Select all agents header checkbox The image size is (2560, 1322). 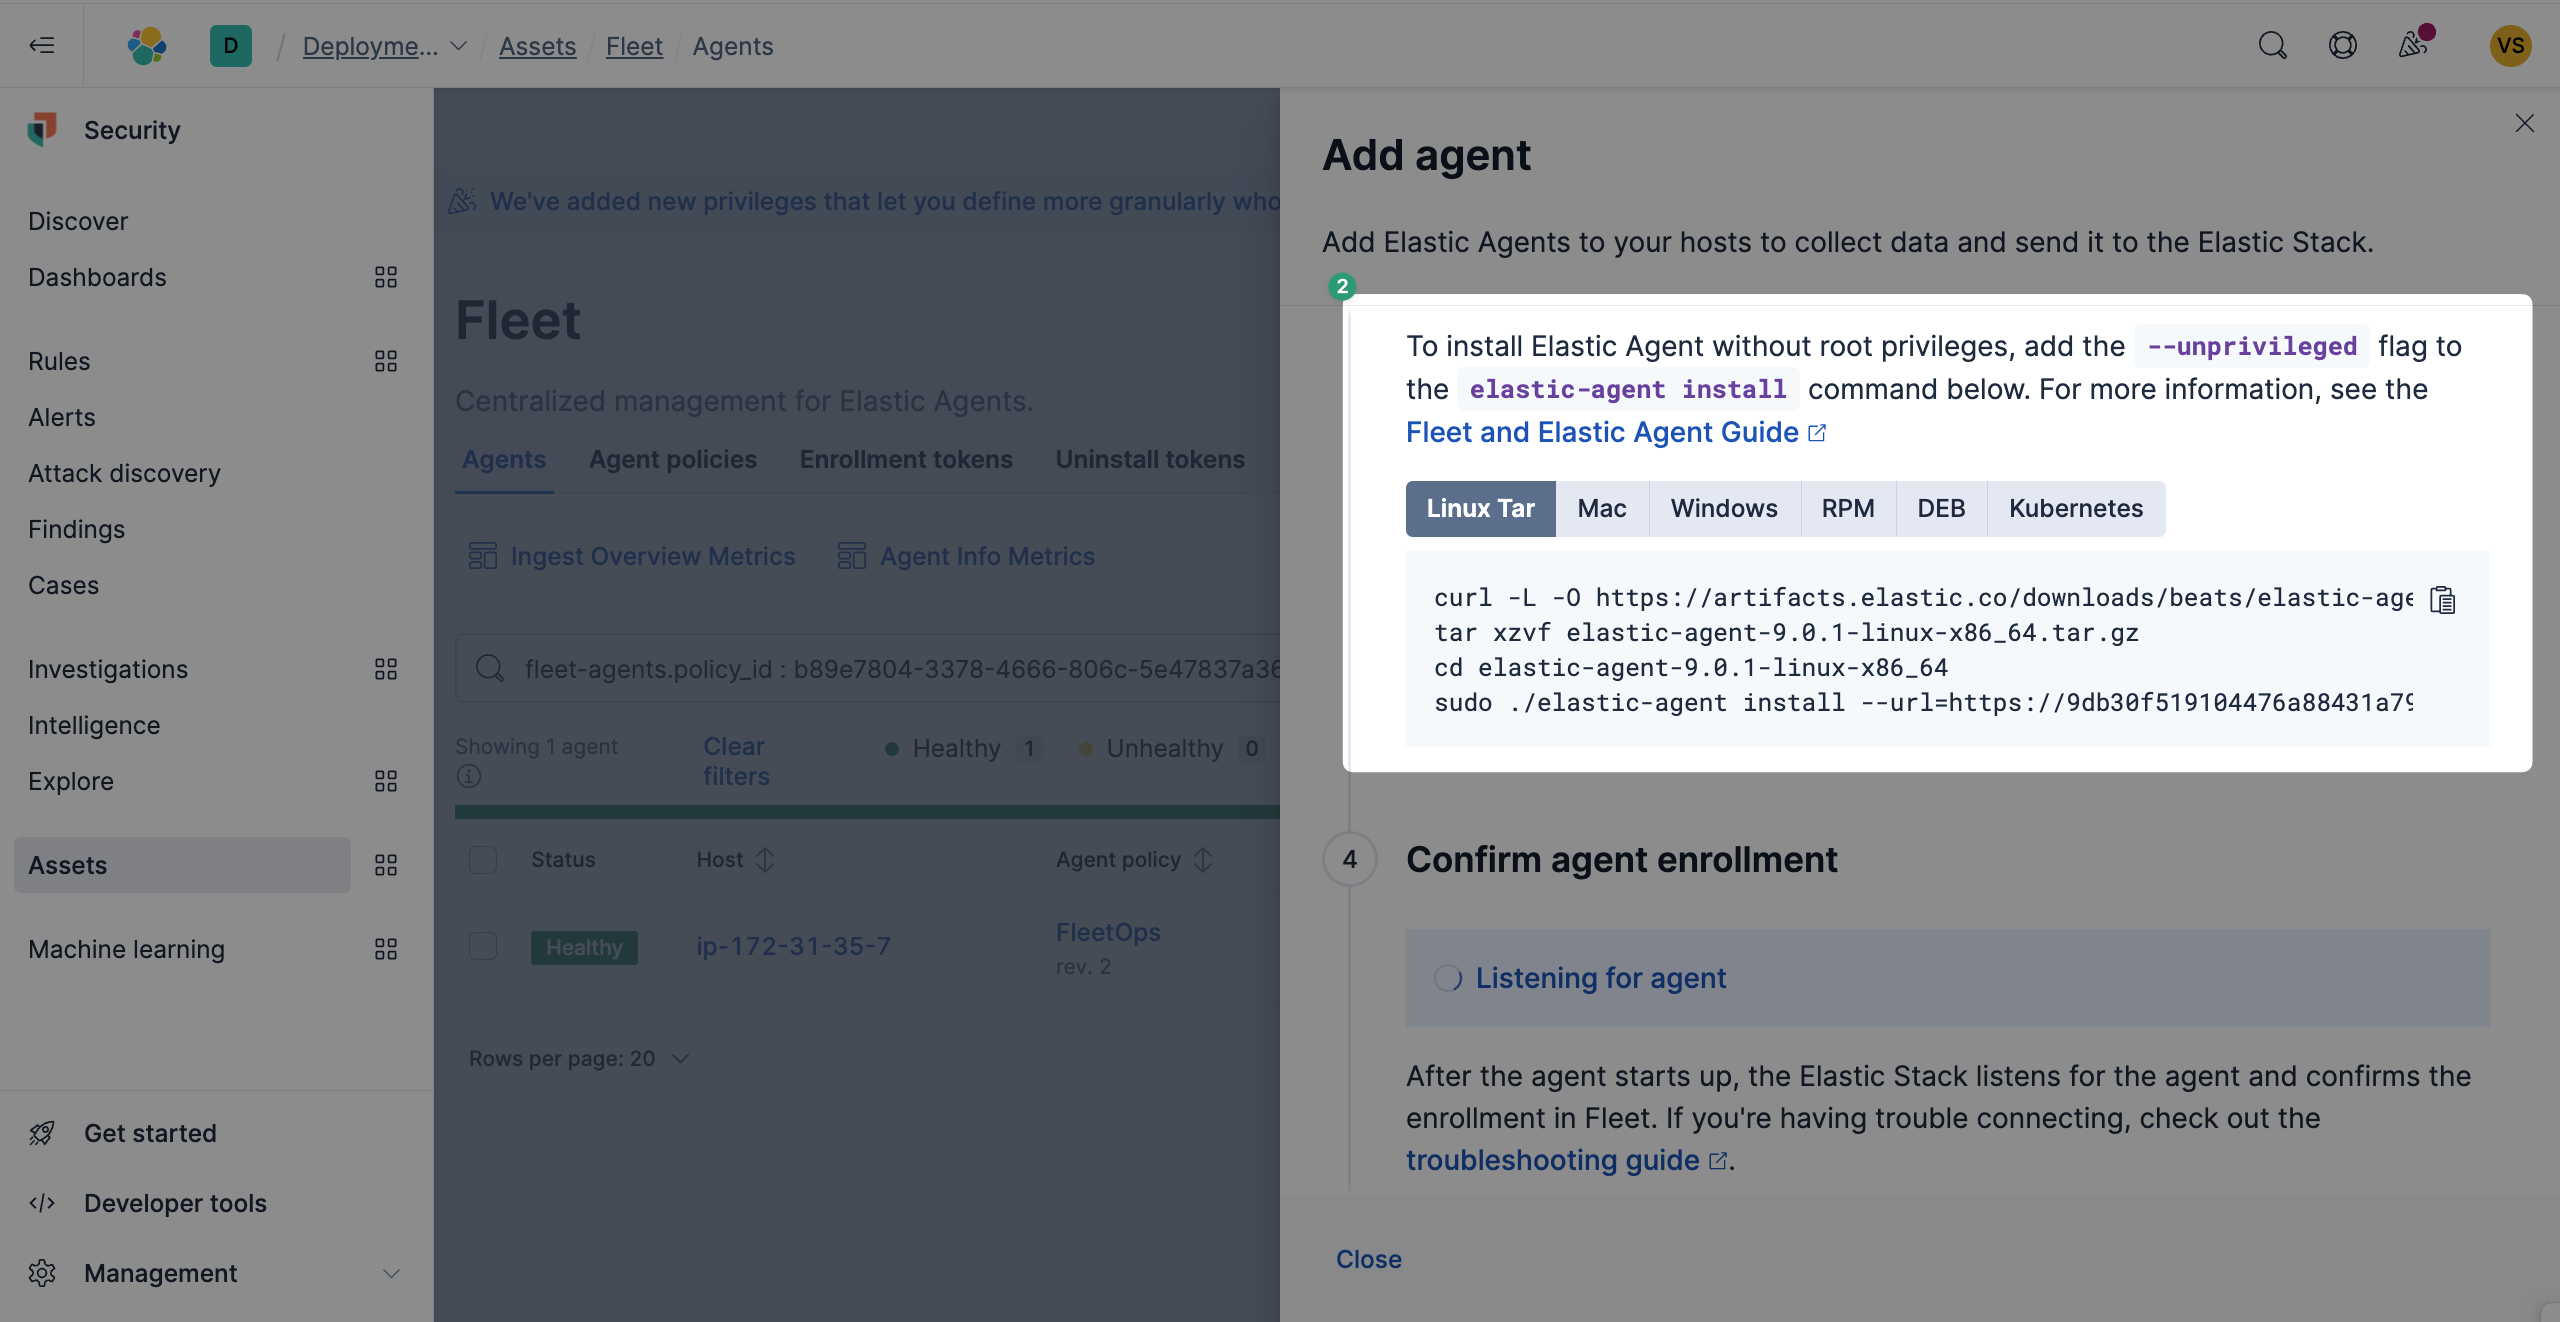(483, 860)
